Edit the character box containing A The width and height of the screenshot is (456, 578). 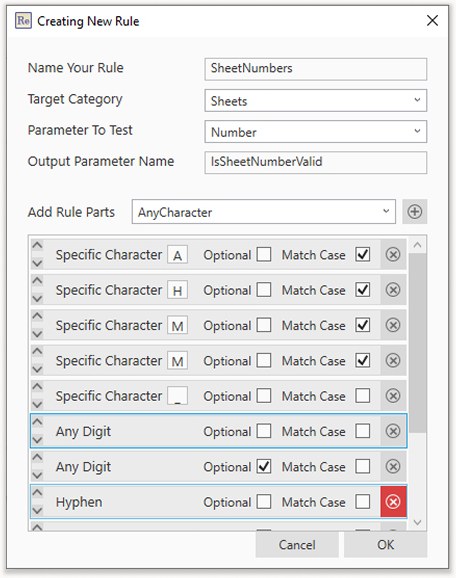tap(177, 255)
